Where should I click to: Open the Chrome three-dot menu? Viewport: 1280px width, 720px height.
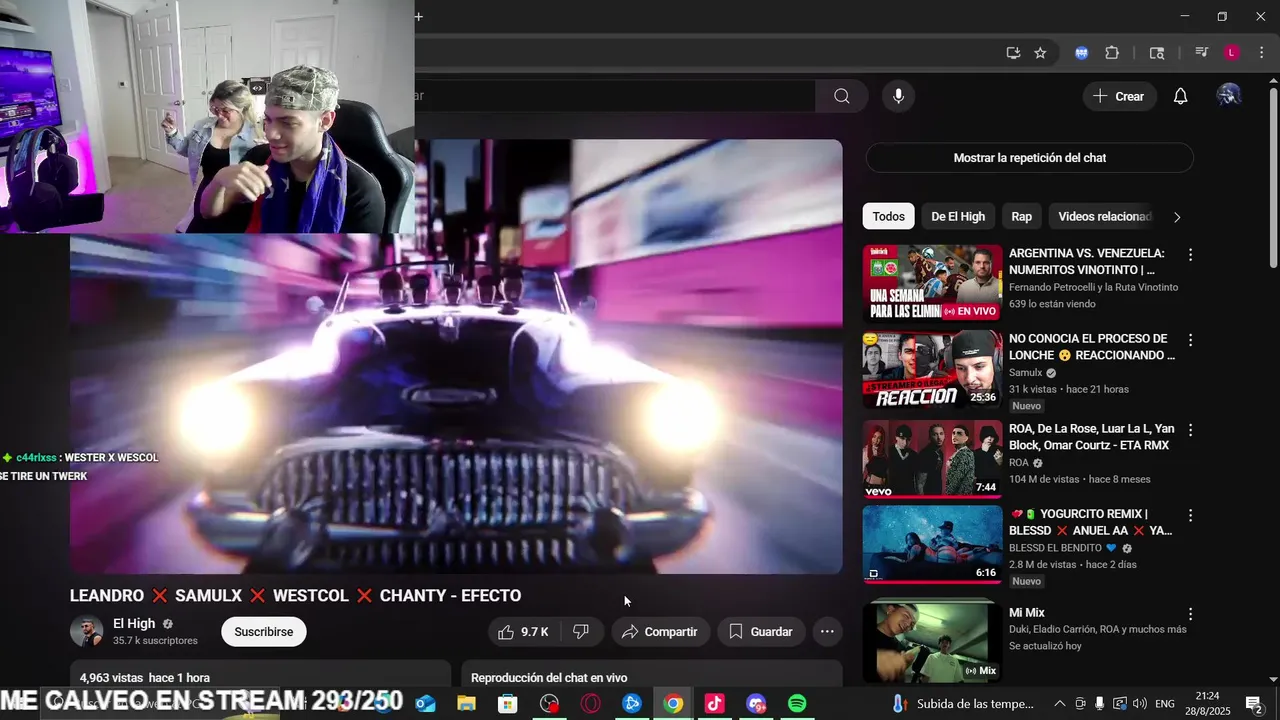tap(1261, 53)
